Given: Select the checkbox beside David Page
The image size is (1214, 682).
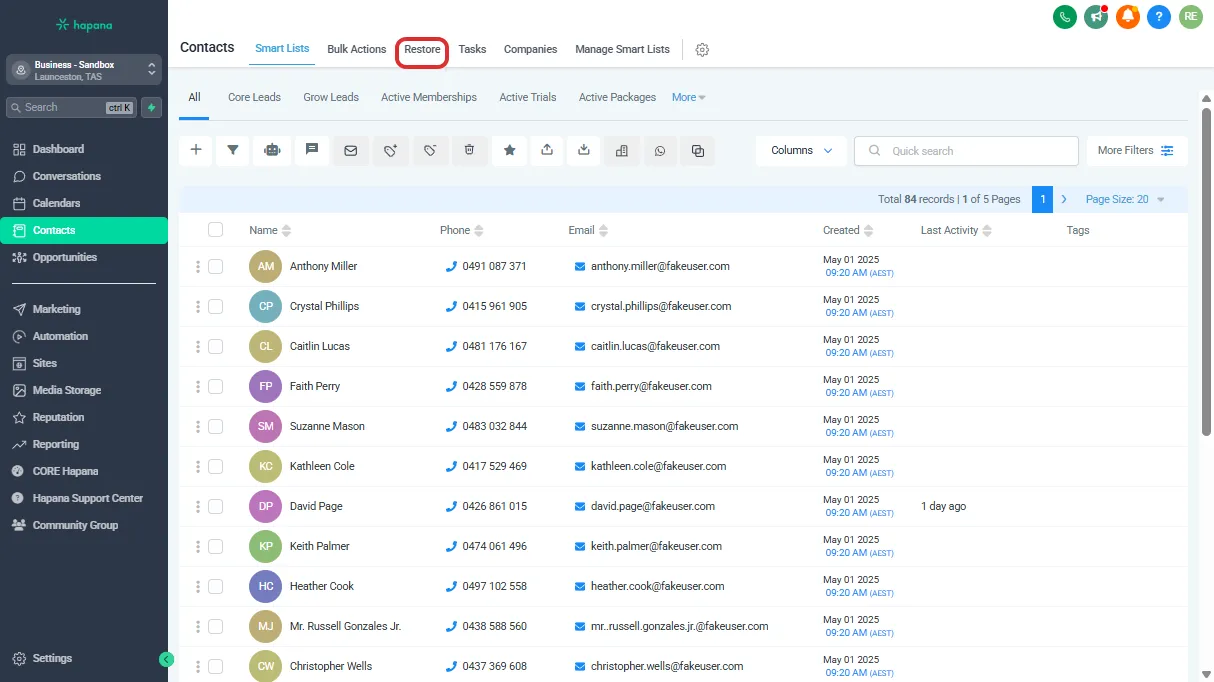Looking at the screenshot, I should click(215, 506).
